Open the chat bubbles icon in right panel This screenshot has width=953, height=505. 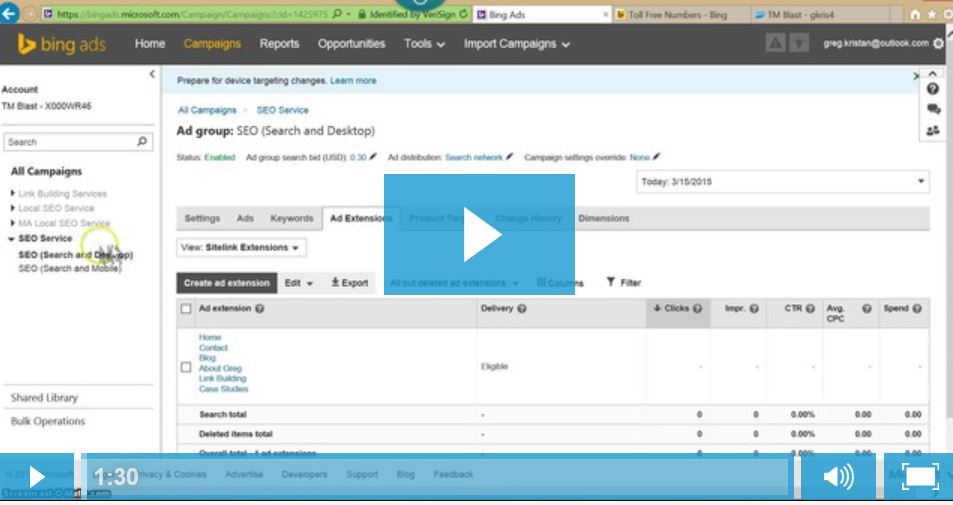point(933,109)
